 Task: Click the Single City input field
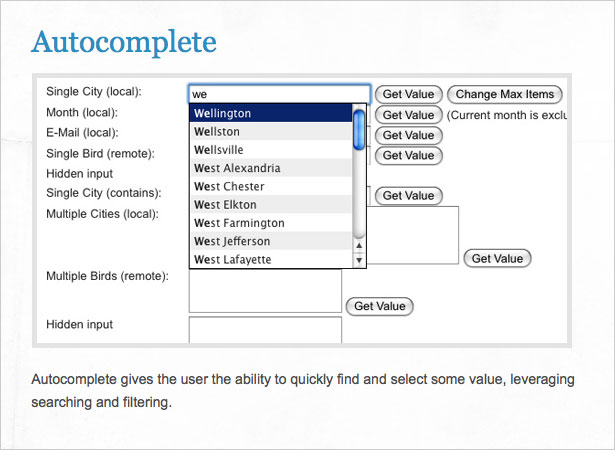pos(279,94)
